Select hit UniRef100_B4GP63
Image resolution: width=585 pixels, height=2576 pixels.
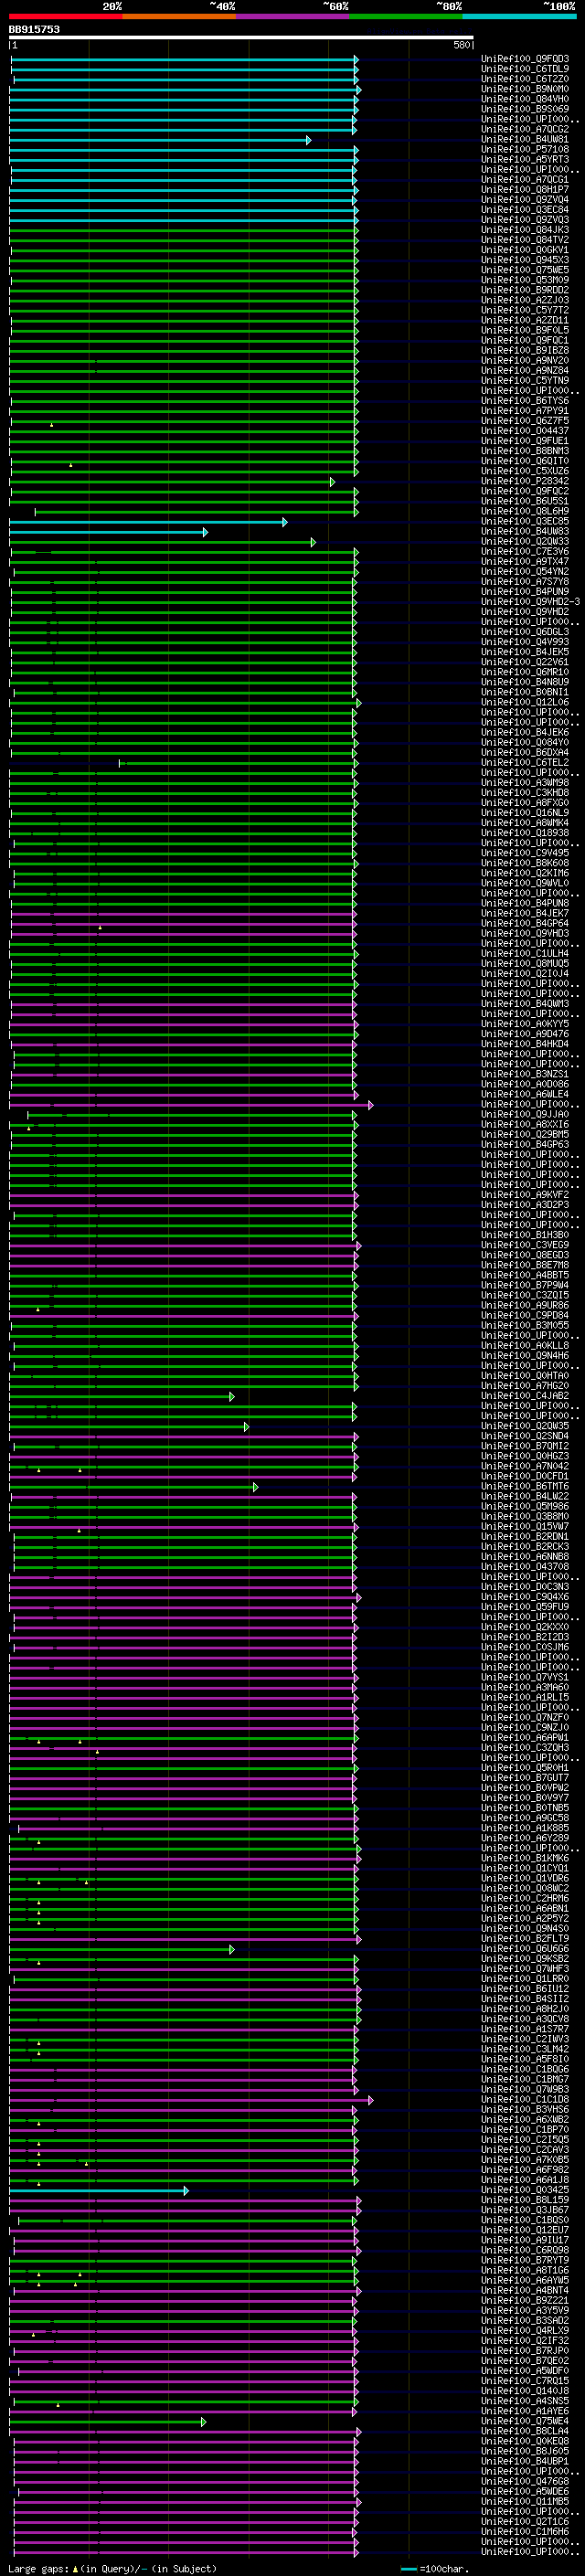525,1144
